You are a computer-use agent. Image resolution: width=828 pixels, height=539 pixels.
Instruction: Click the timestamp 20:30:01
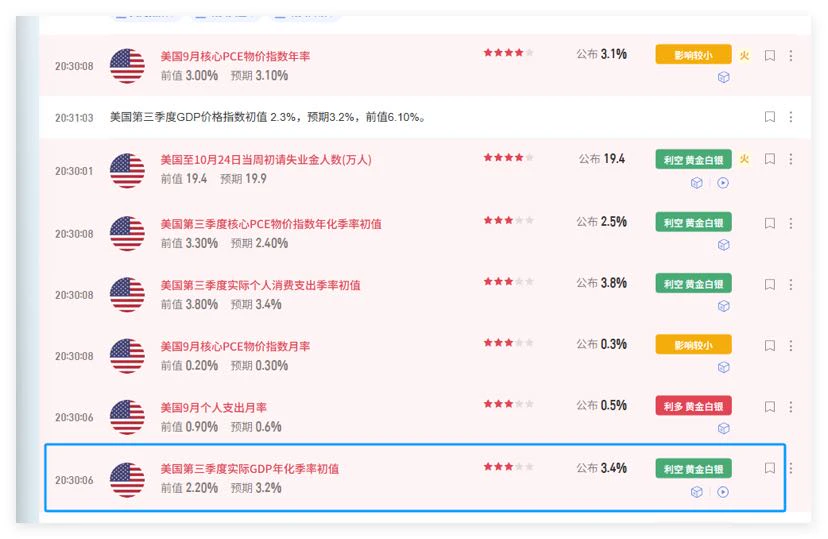point(74,171)
